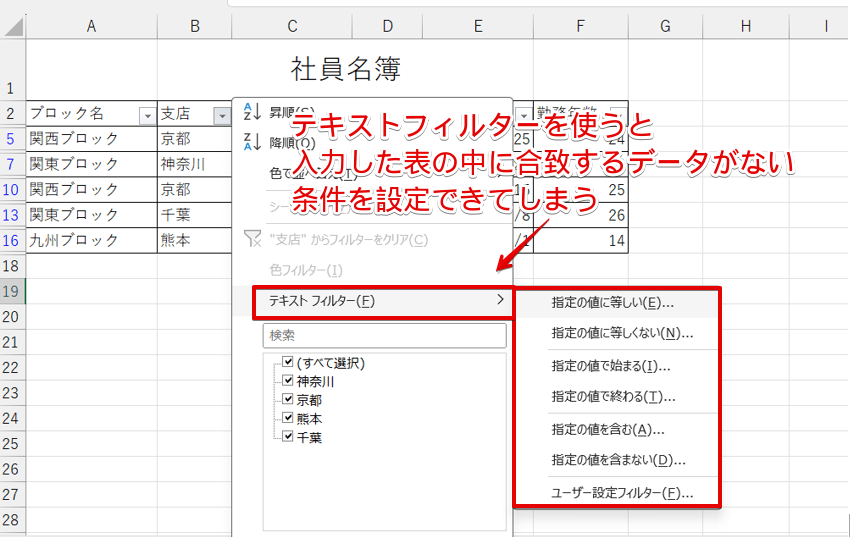
Task: Click the descending sort Z-A icon
Action: pos(252,142)
